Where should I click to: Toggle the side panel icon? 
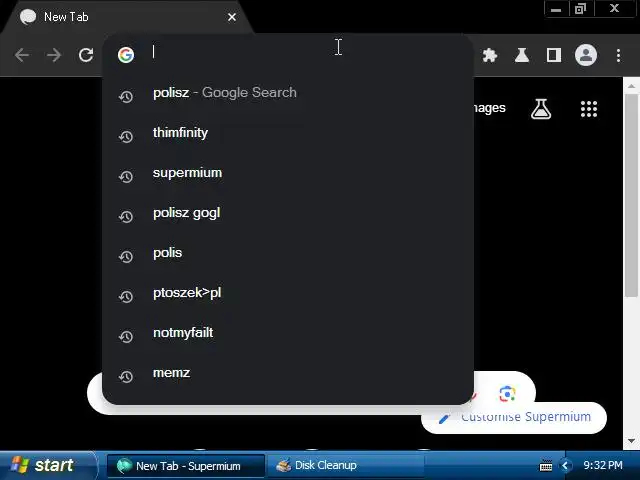(x=553, y=55)
